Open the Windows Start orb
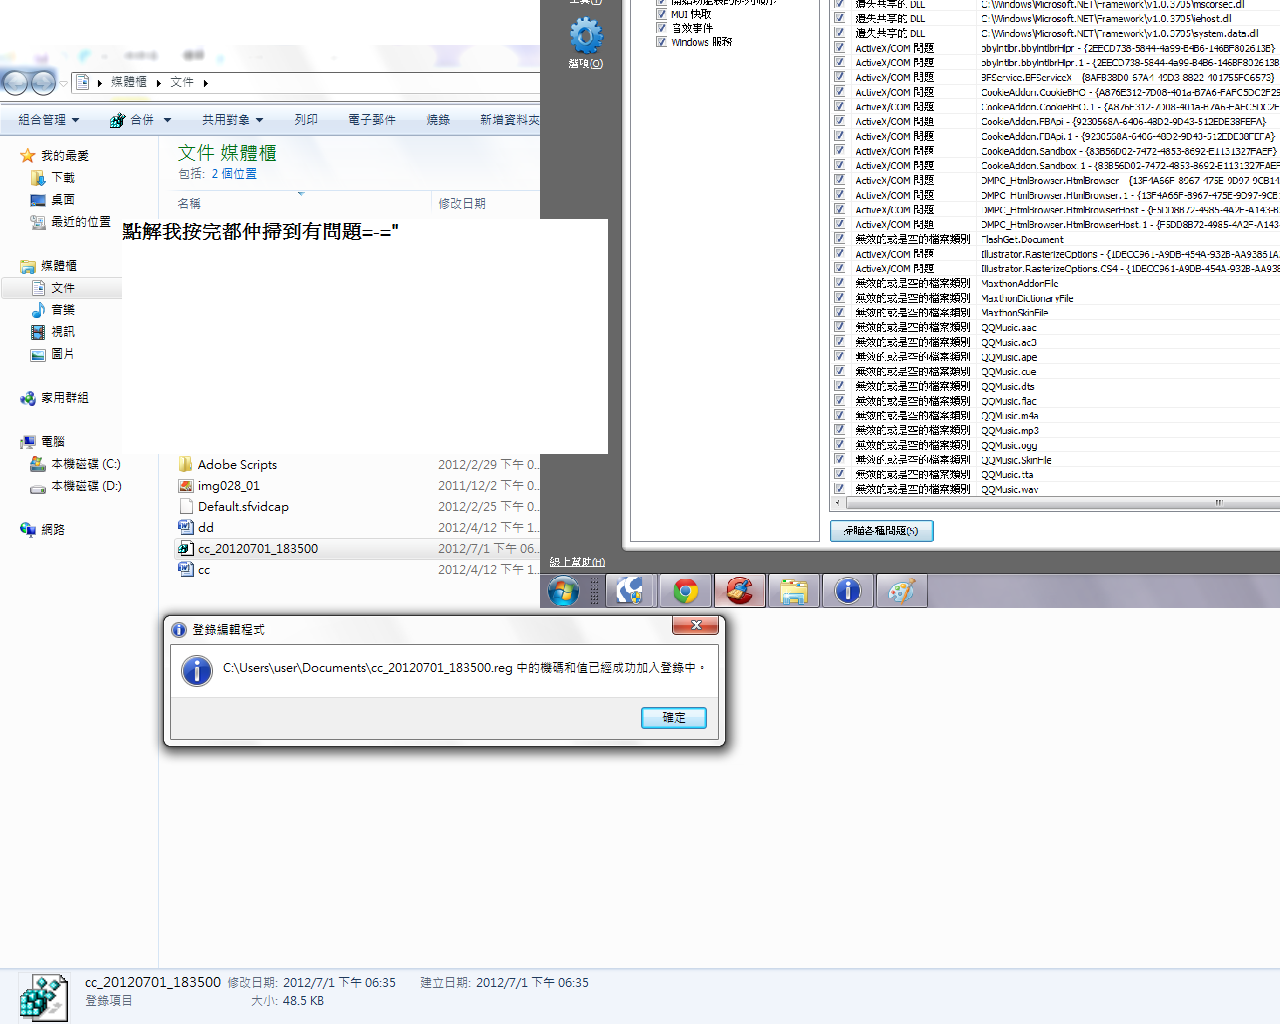The width and height of the screenshot is (1280, 1024). point(563,591)
